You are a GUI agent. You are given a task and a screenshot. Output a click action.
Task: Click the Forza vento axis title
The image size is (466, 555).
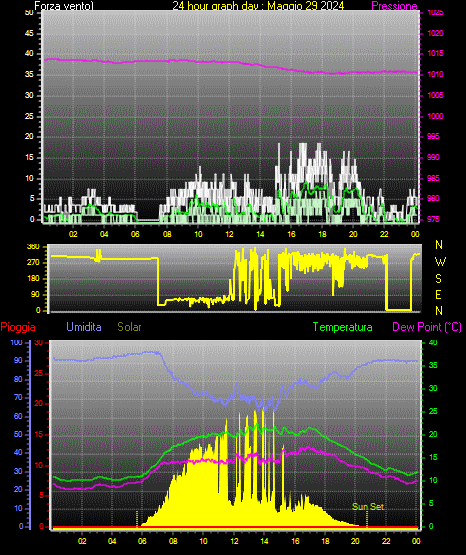(64, 6)
